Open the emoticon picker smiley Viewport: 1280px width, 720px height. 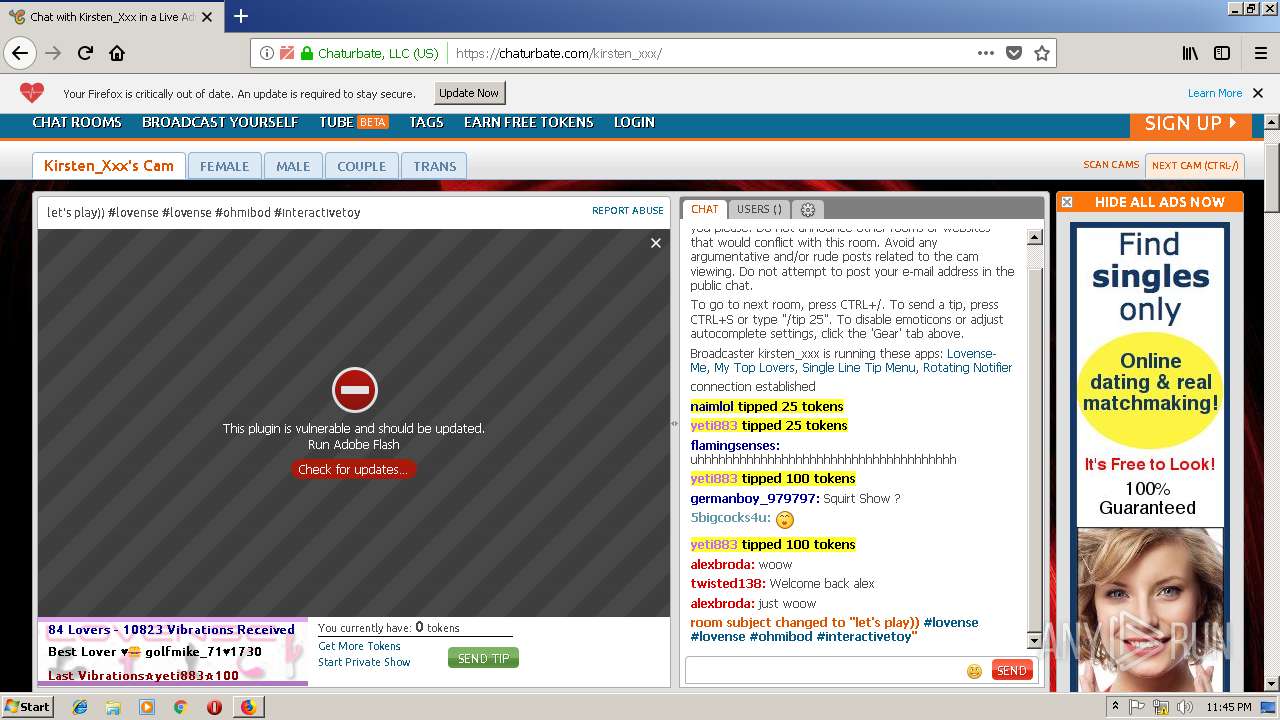click(x=974, y=671)
